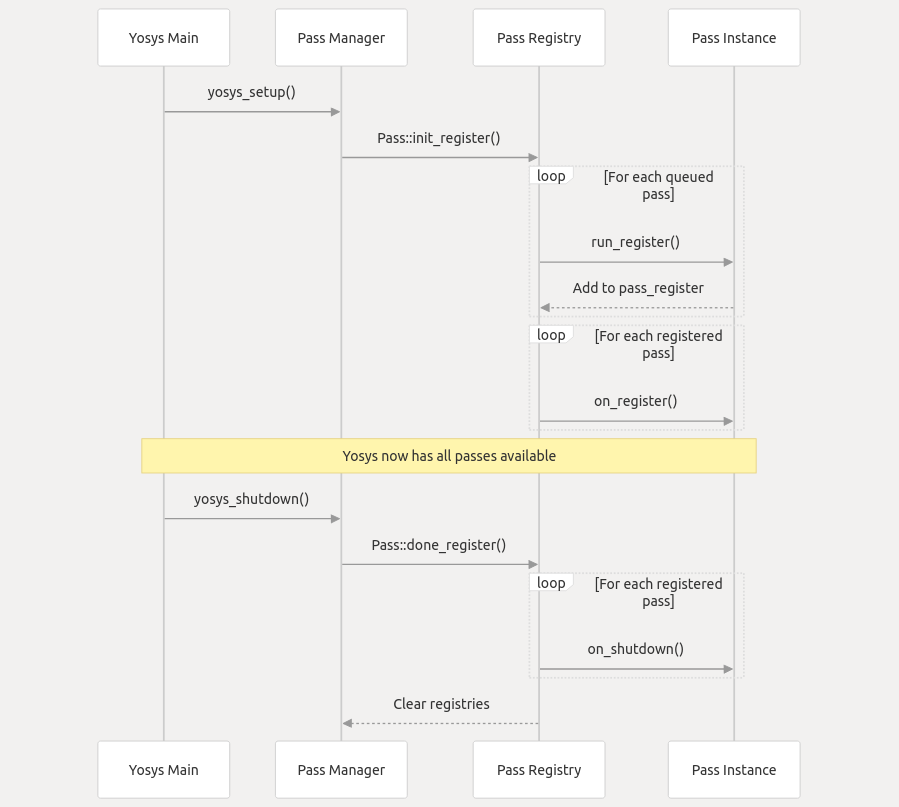
Task: Click the bottom Yosys Main participant box
Action: (x=163, y=770)
